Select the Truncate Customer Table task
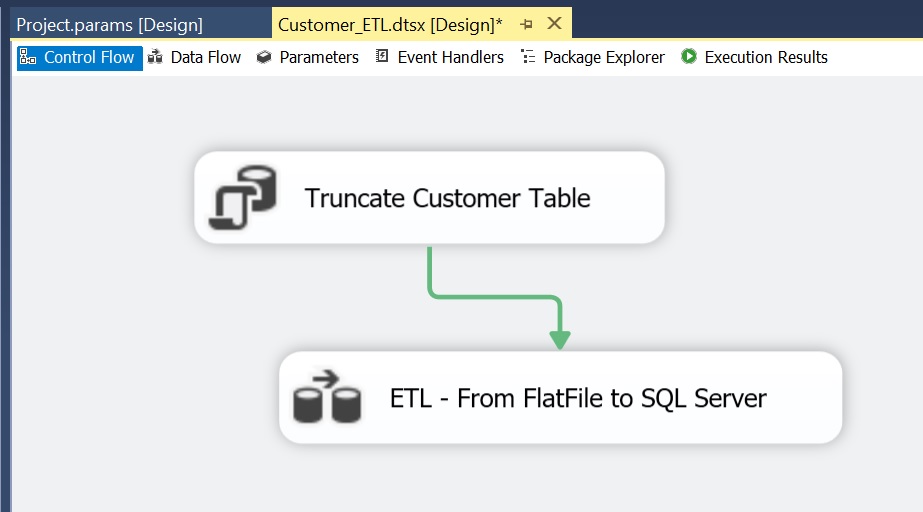 pyautogui.click(x=430, y=198)
